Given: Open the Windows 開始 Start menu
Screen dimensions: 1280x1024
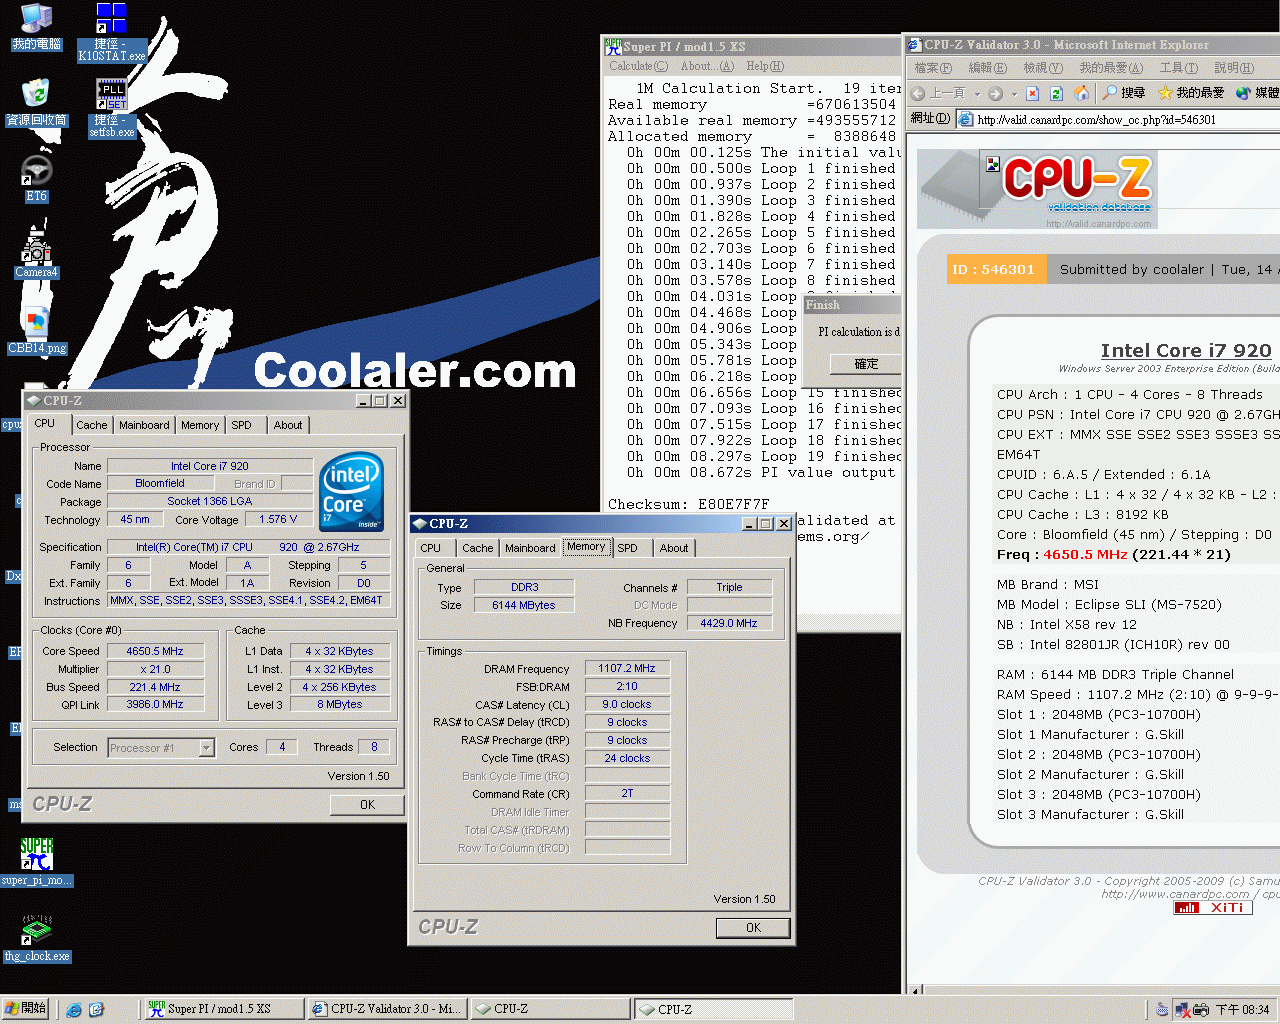Looking at the screenshot, I should point(26,1009).
